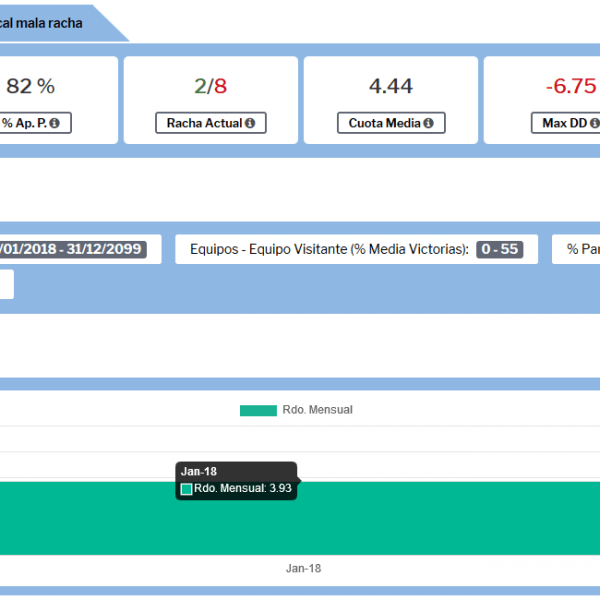This screenshot has height=600, width=600.
Task: Click the Jan-18 x-axis label
Action: tap(303, 568)
